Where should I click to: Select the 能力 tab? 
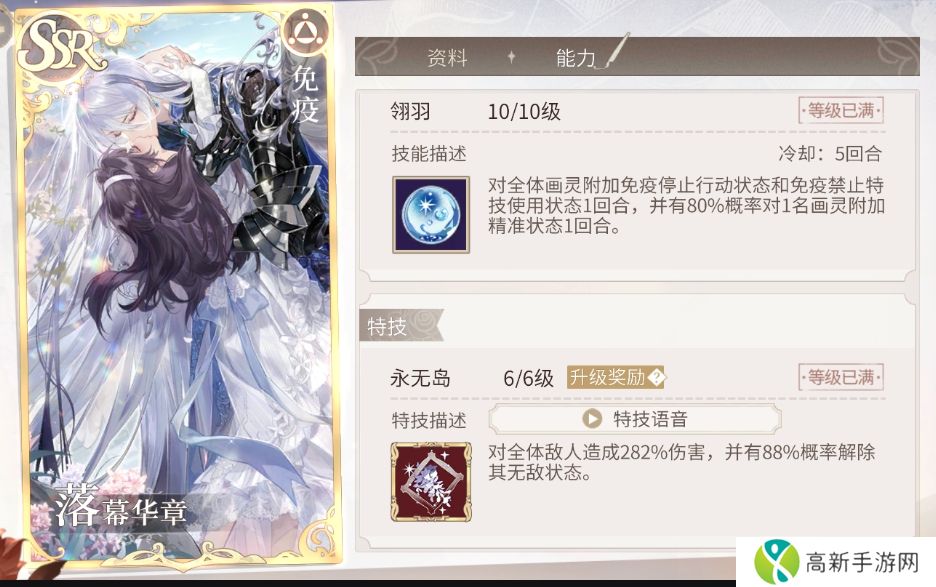pyautogui.click(x=575, y=58)
